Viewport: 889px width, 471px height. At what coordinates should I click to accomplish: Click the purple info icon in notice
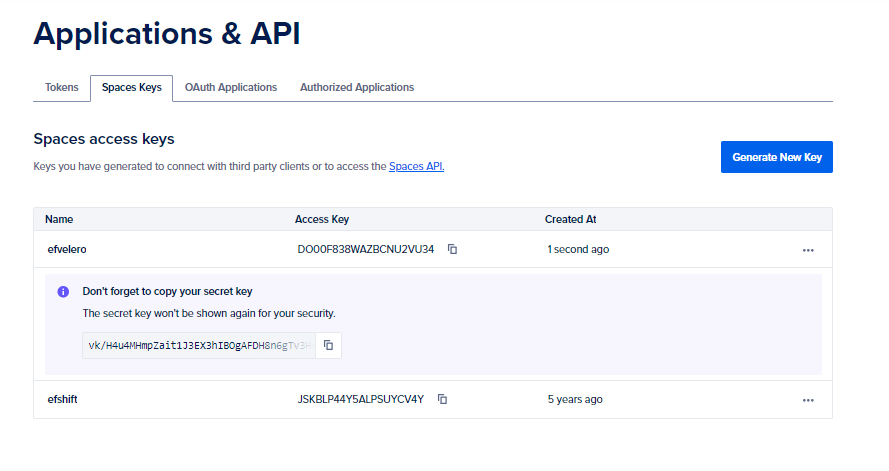63,292
